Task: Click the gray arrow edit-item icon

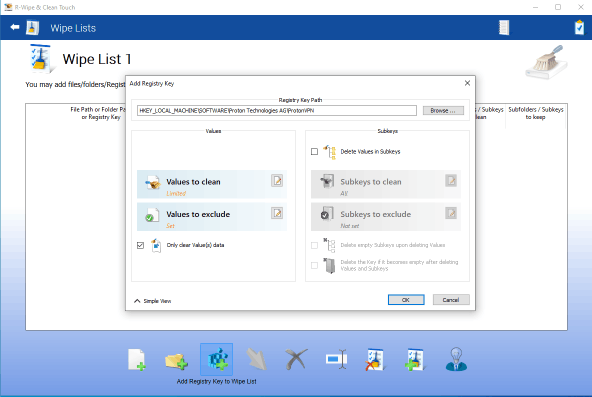Action: [257, 359]
